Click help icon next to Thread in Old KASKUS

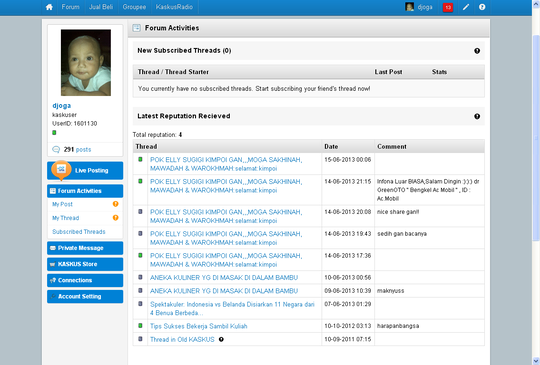click(x=221, y=340)
